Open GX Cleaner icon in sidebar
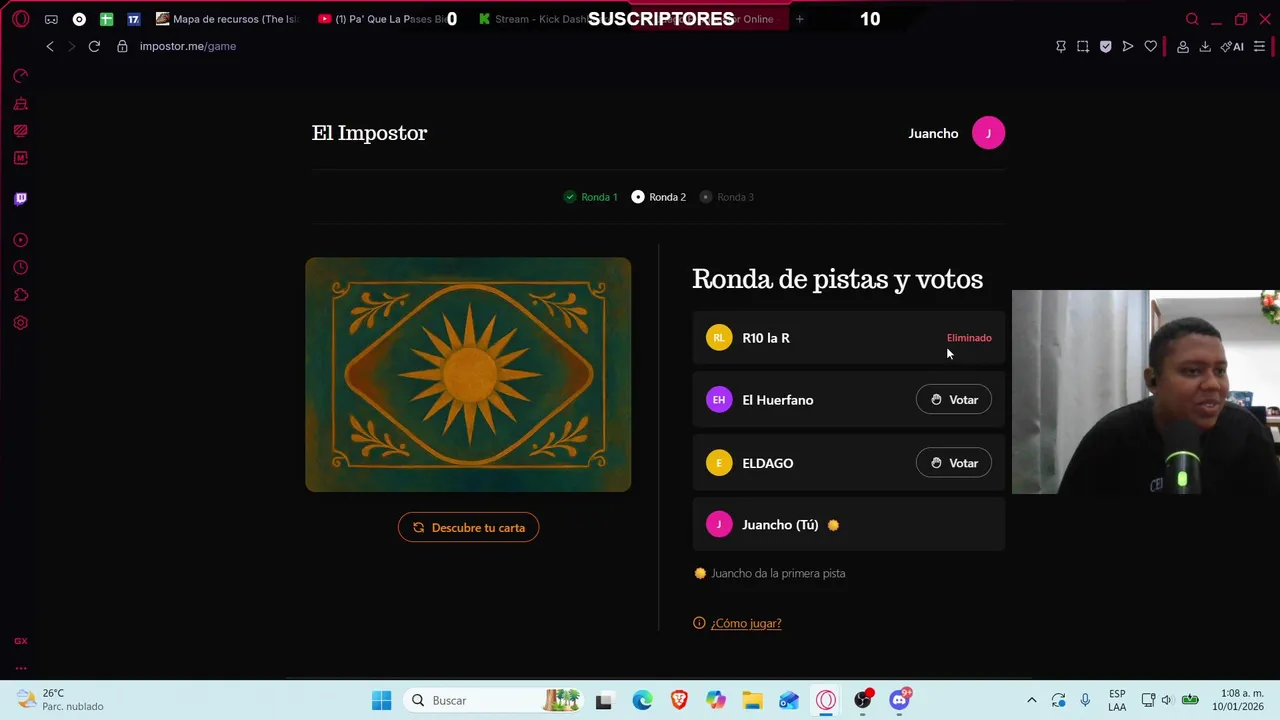The height and width of the screenshot is (720, 1280). click(x=20, y=103)
